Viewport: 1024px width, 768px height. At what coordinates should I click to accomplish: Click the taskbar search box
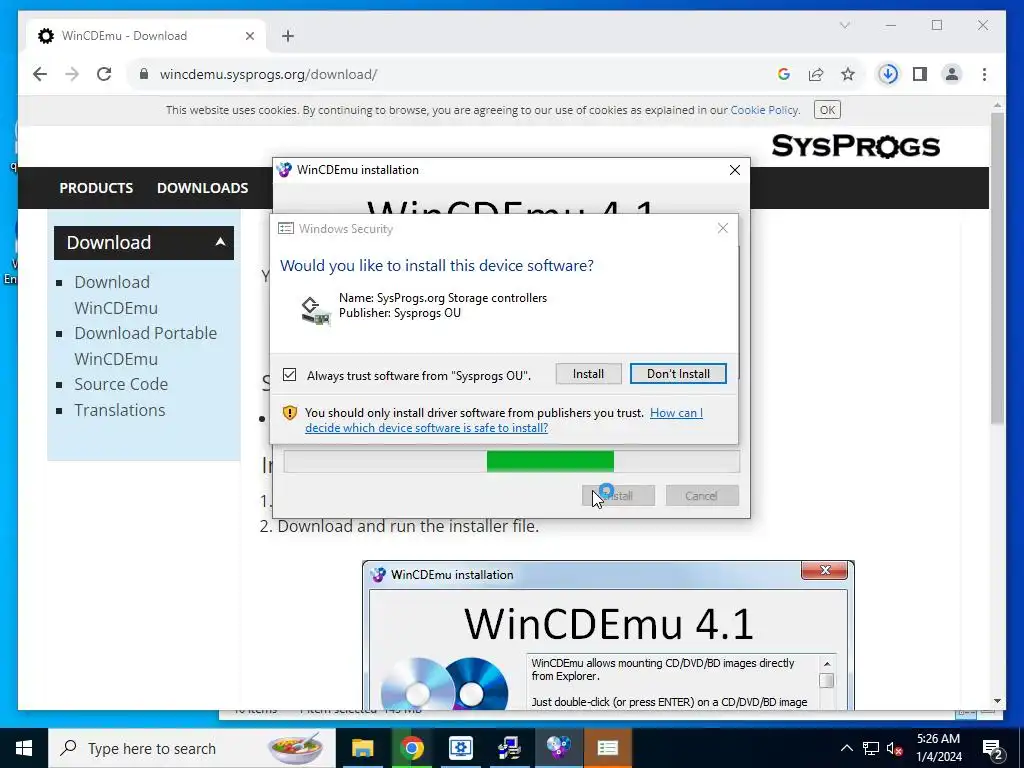(192, 748)
